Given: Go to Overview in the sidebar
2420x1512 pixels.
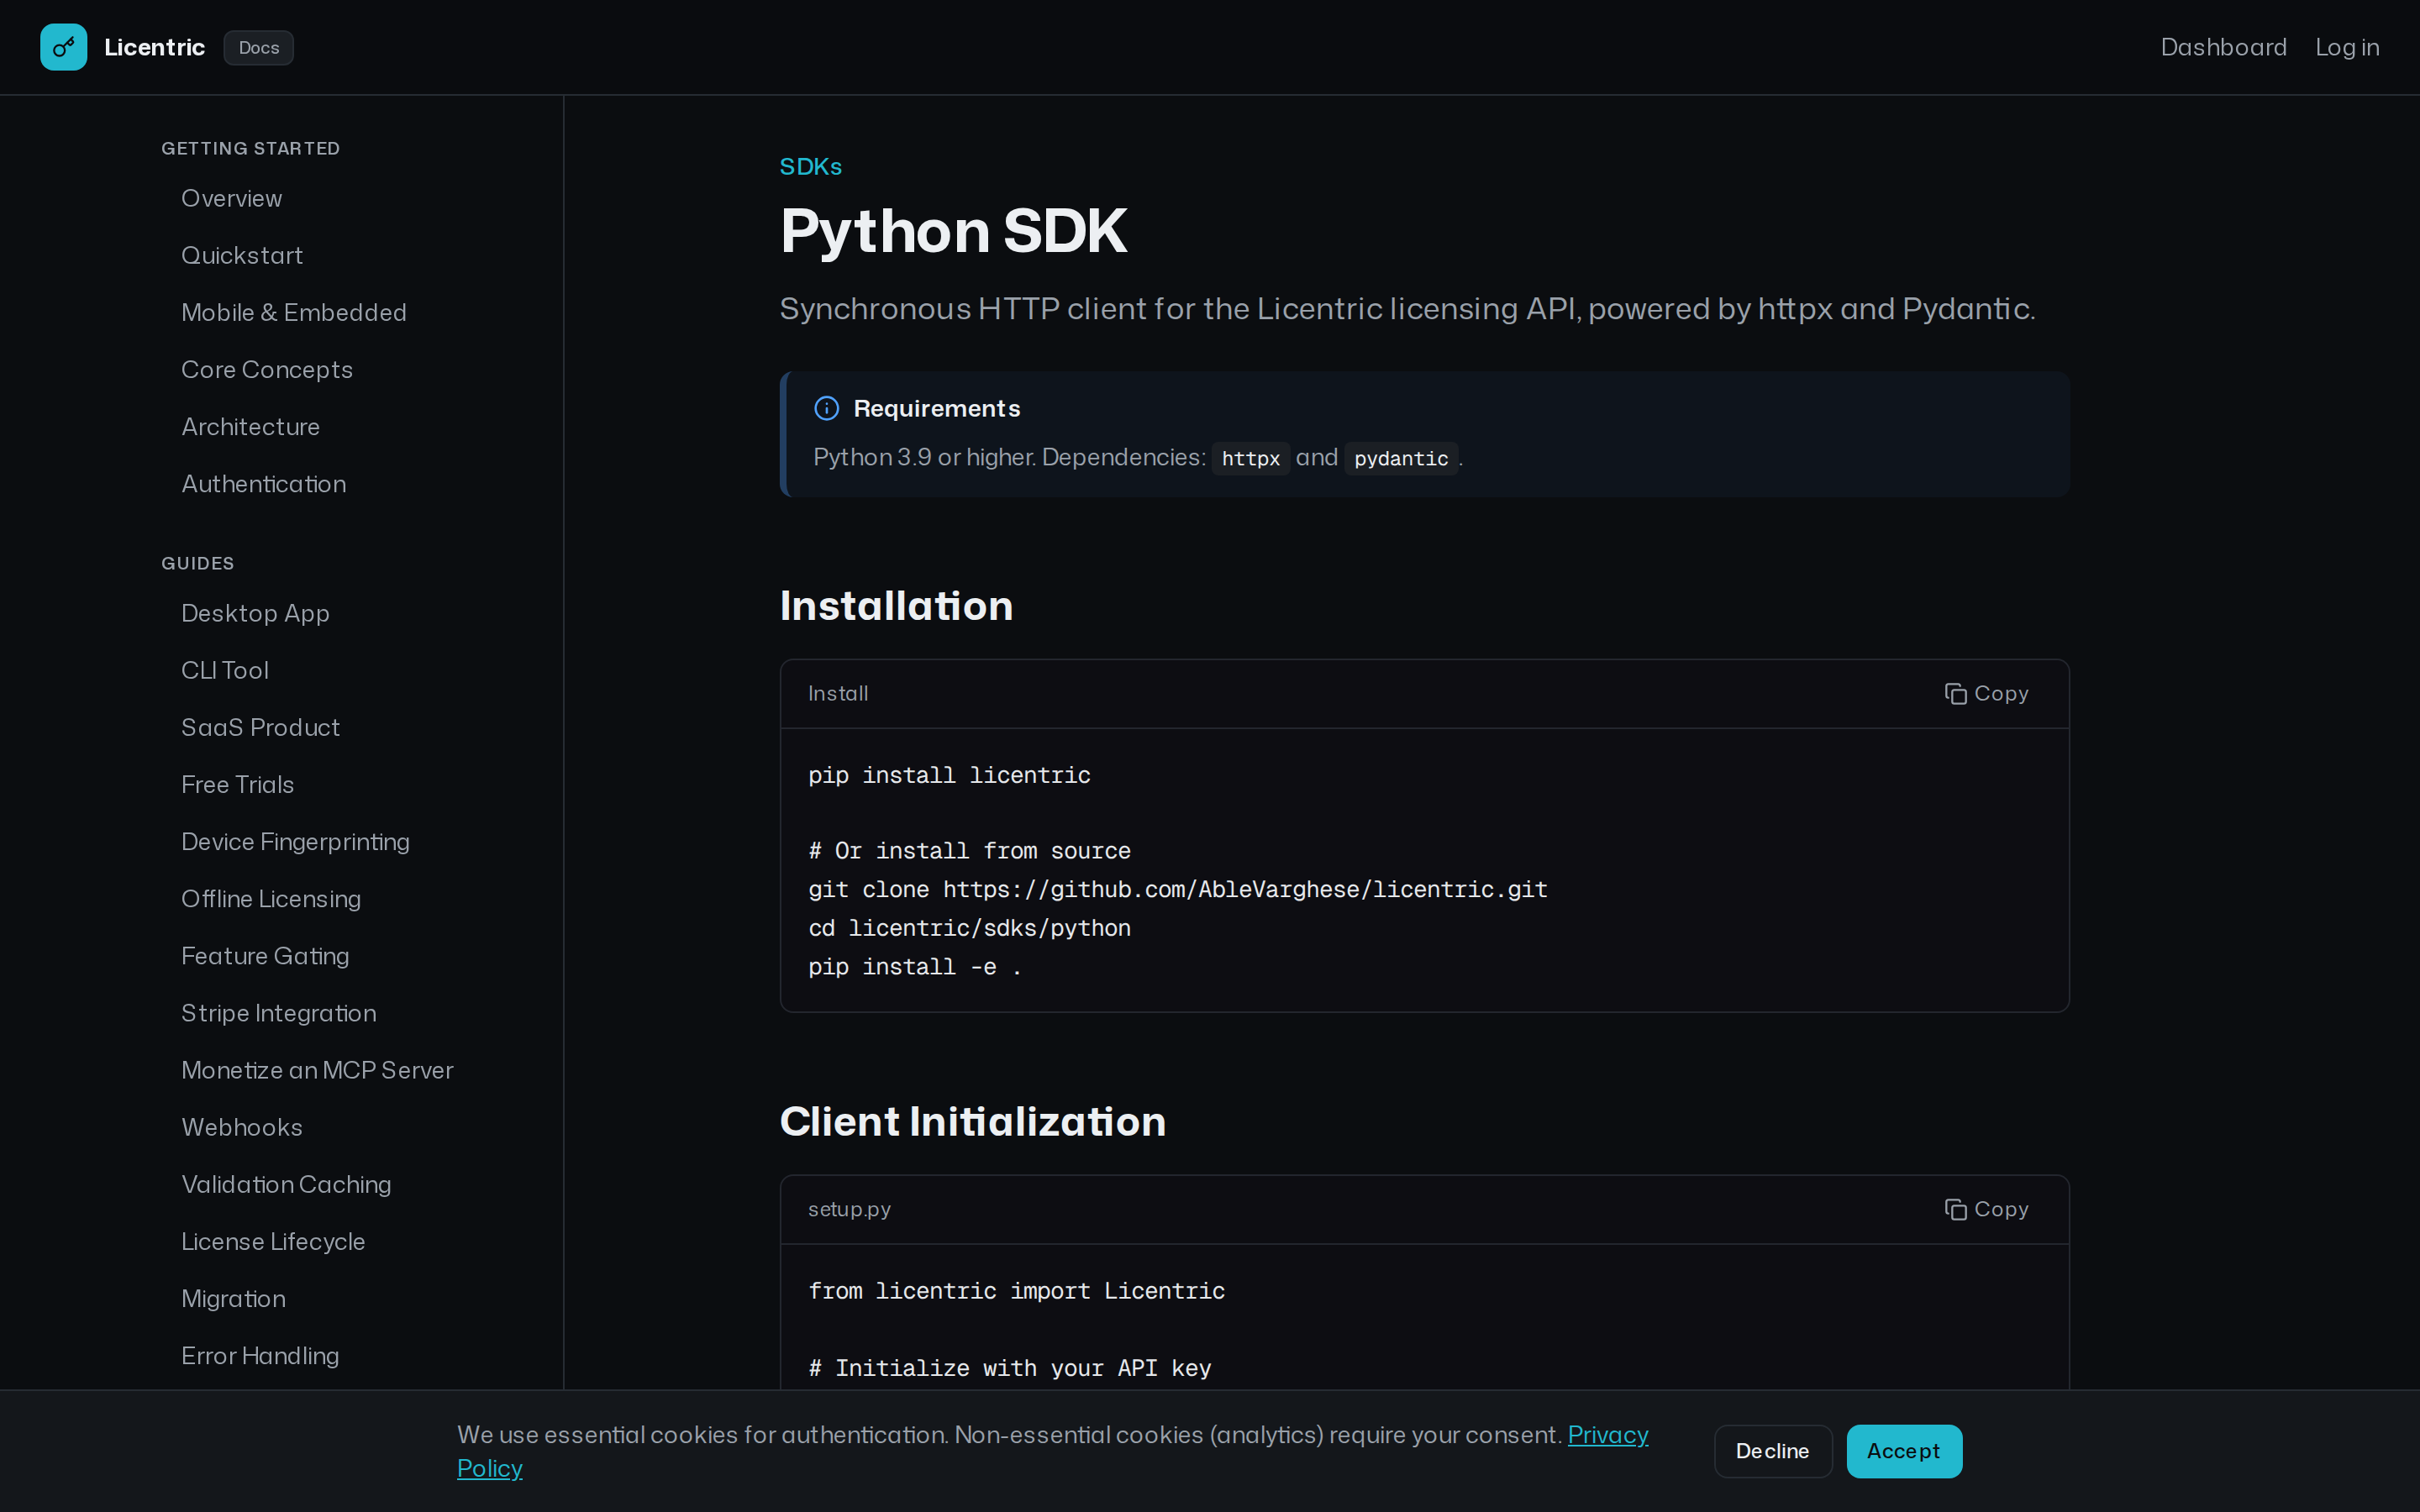Looking at the screenshot, I should coord(231,198).
